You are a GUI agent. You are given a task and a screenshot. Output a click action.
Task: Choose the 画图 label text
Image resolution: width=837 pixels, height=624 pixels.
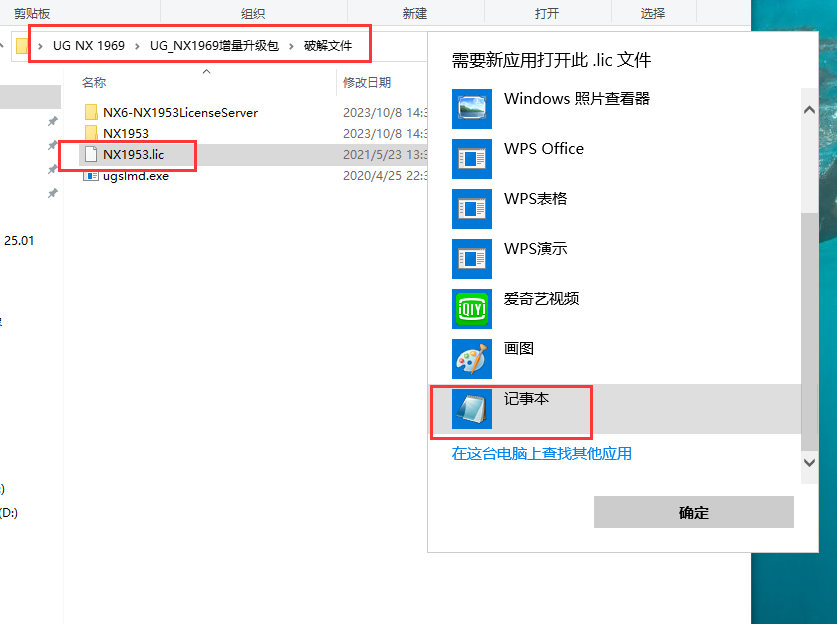tap(519, 349)
